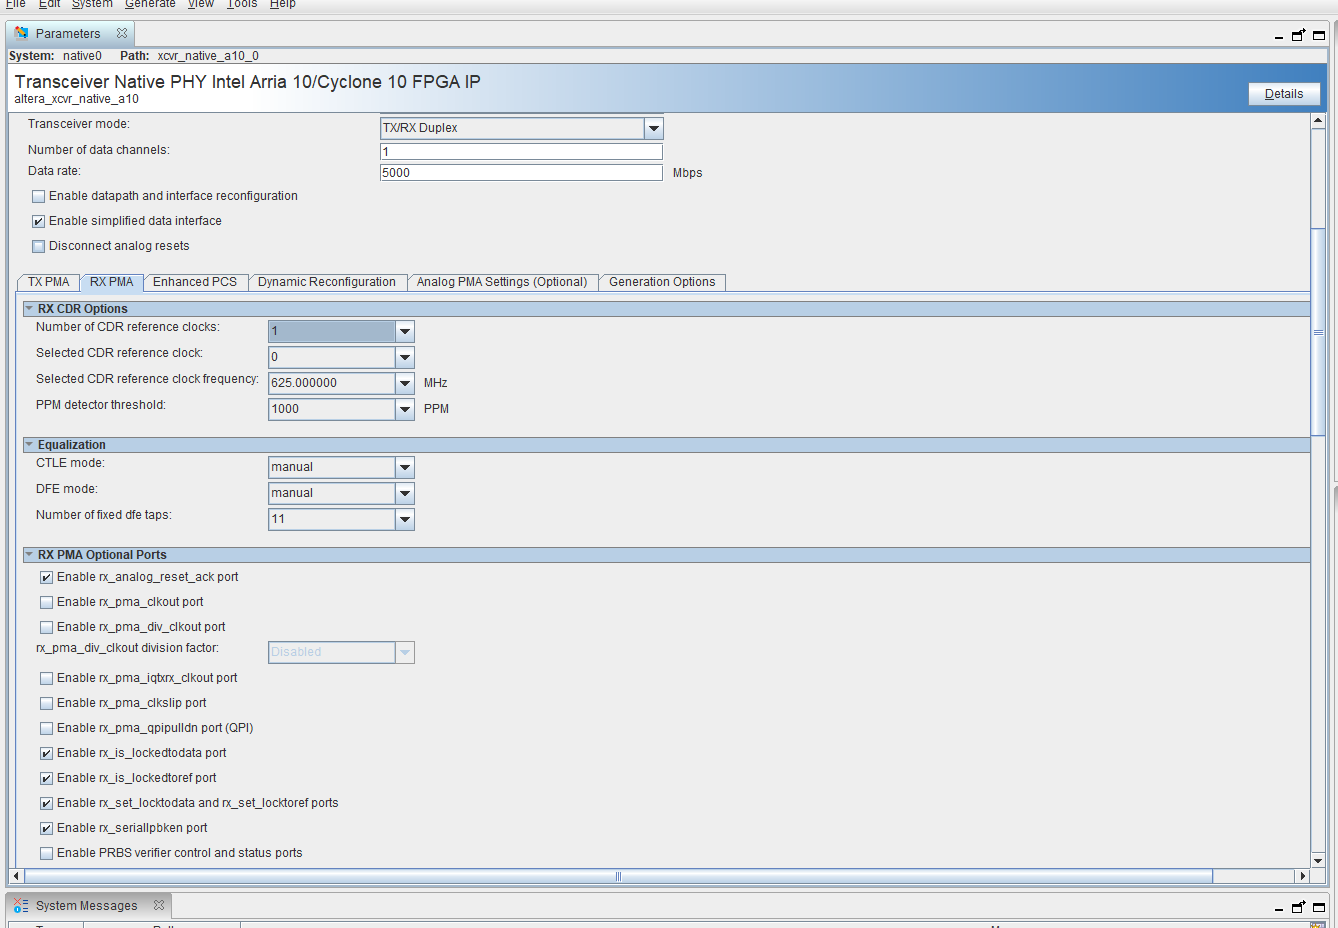Open the CTLE mode dropdown
The image size is (1338, 928).
[x=405, y=467]
